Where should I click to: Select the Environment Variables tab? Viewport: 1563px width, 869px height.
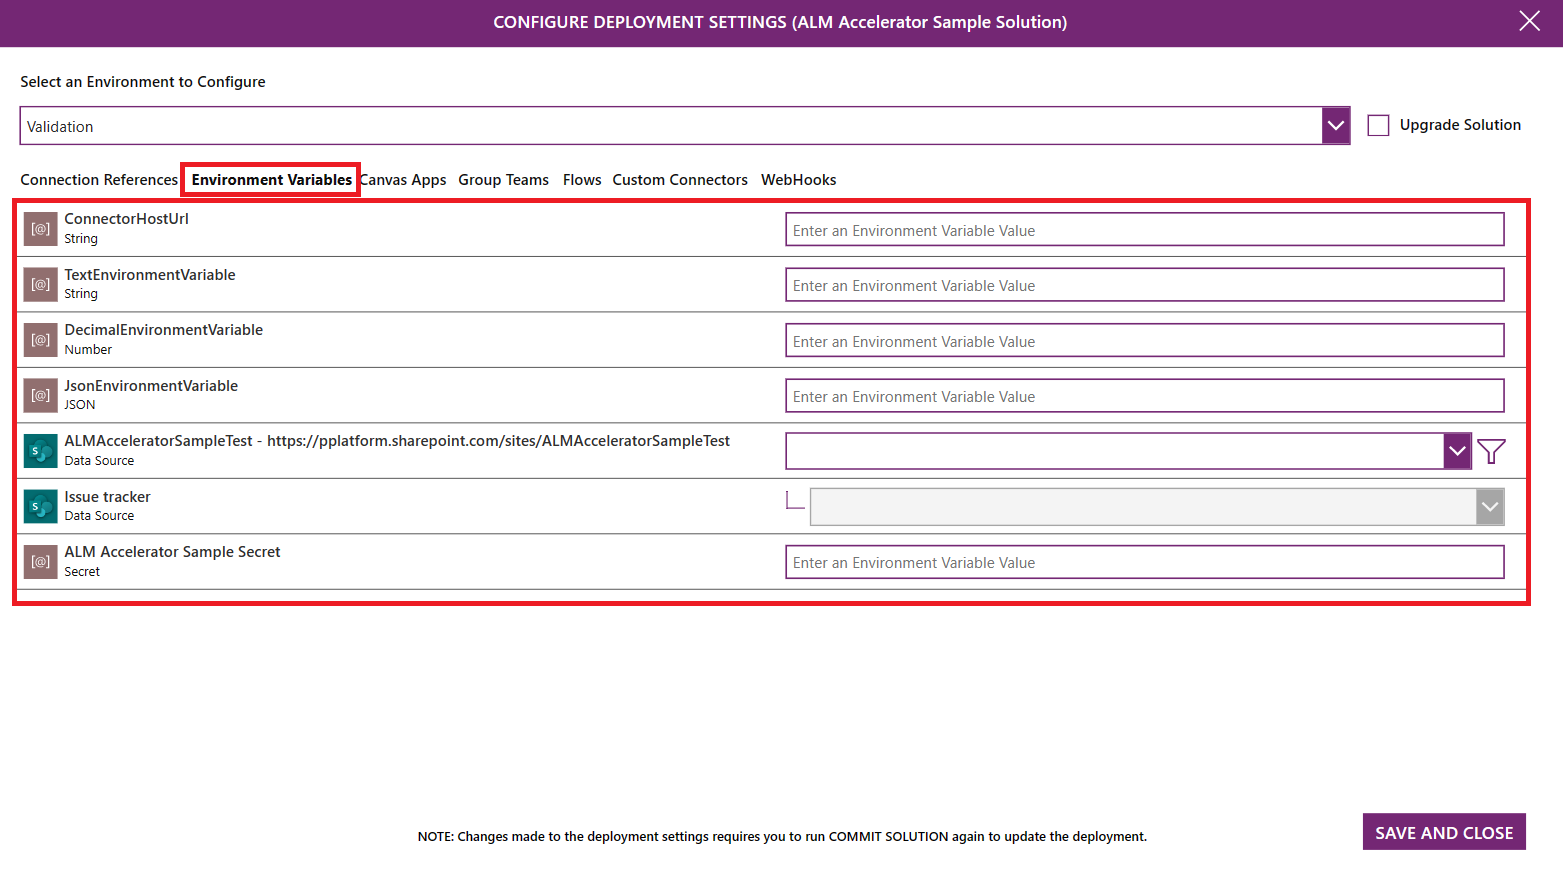point(272,180)
